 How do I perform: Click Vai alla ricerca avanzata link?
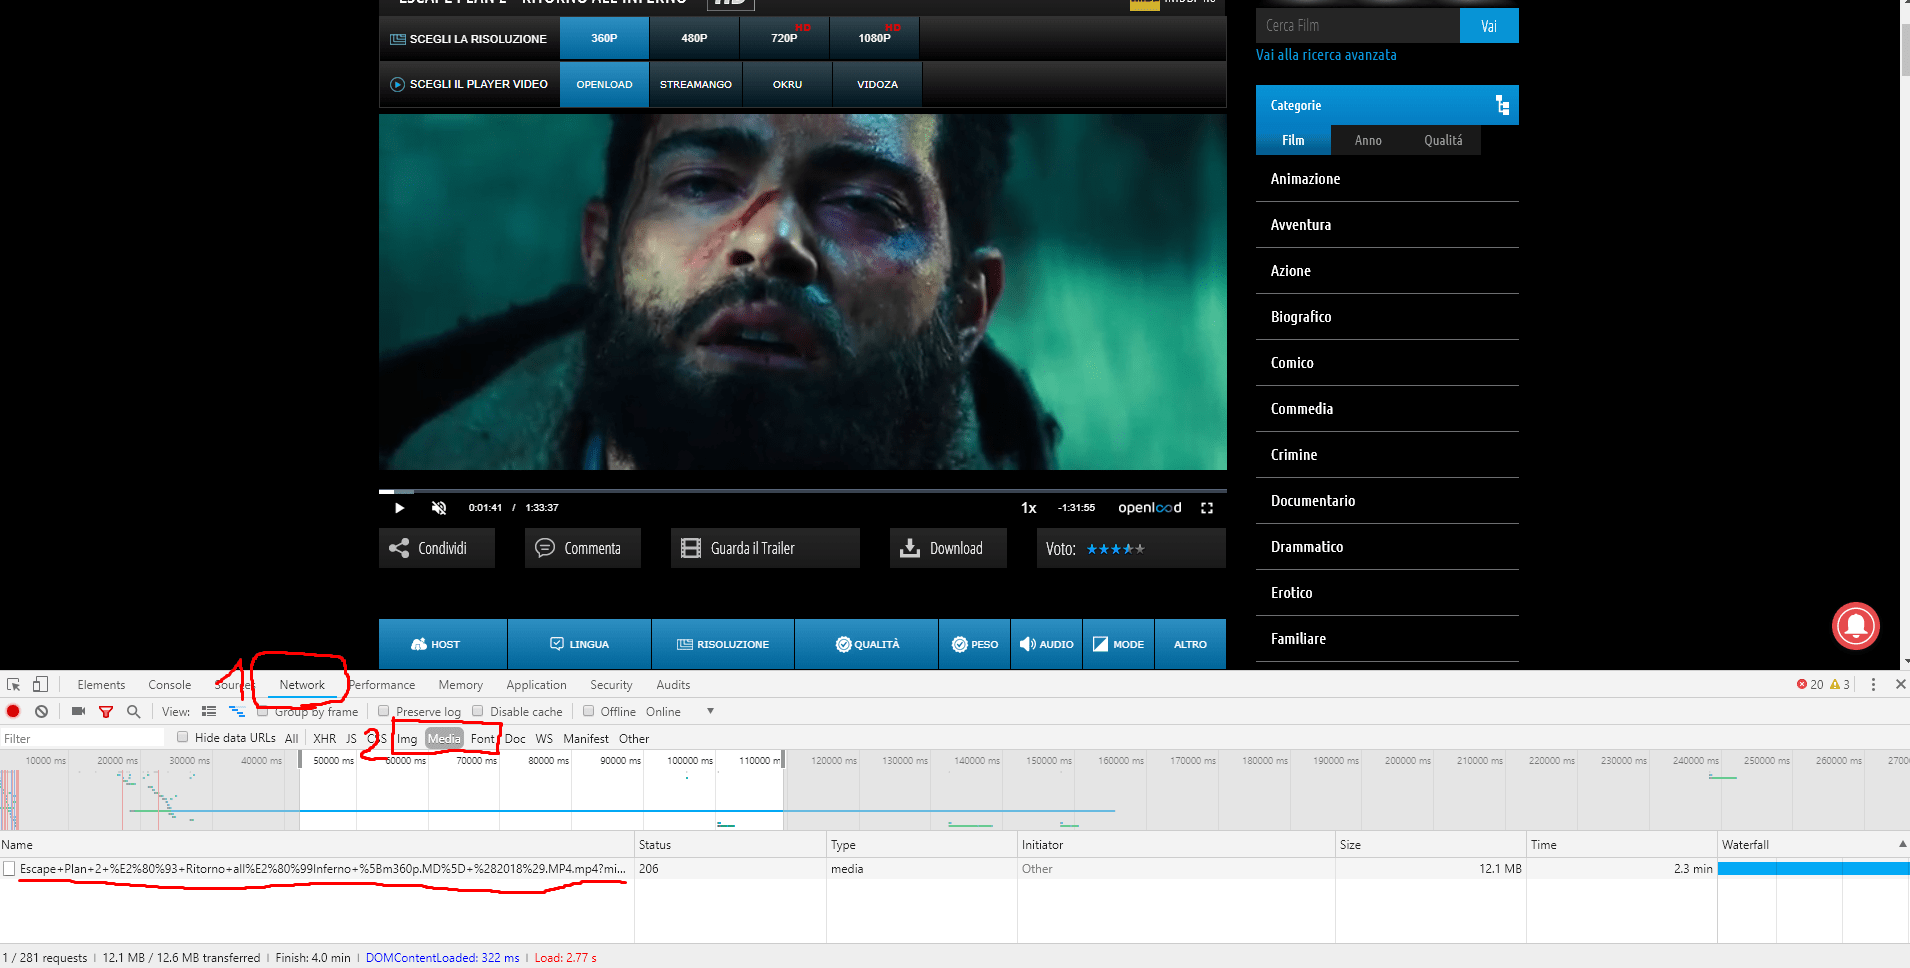[x=1326, y=55]
